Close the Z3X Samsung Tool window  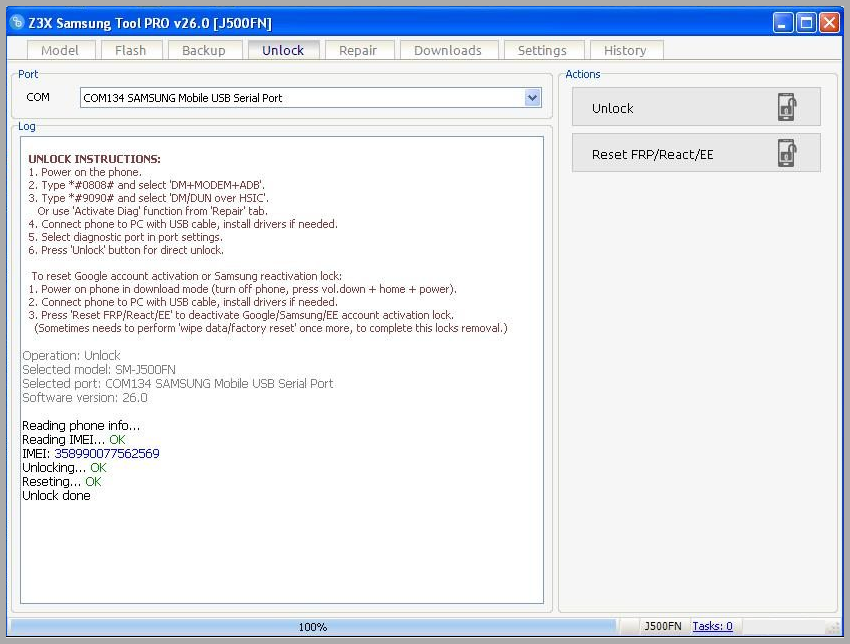(x=829, y=23)
